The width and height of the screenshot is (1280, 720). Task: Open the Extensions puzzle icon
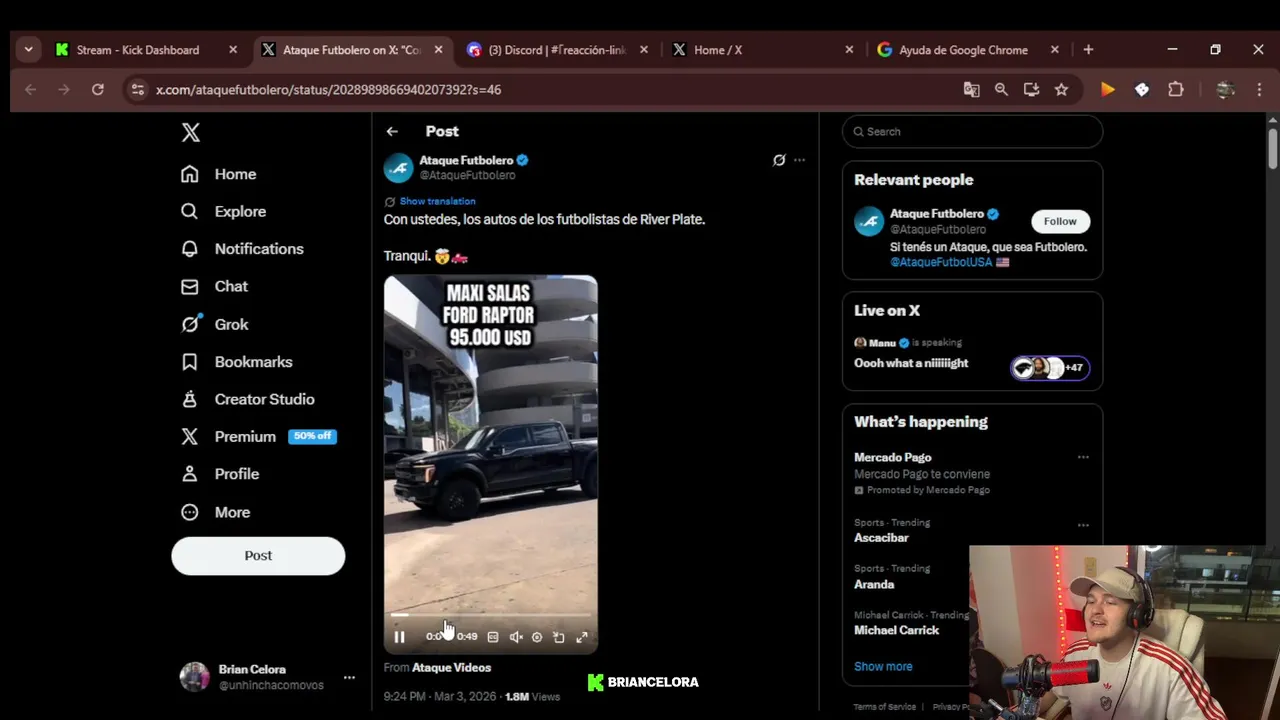pos(1176,89)
